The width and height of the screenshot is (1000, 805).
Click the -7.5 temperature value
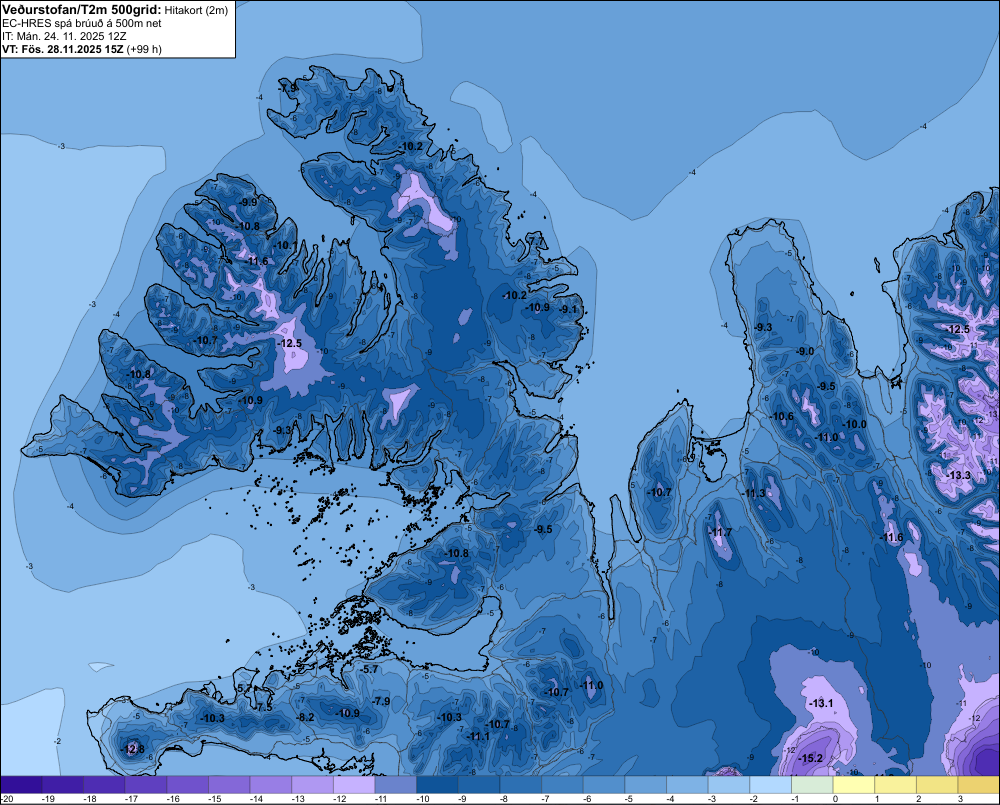[x=265, y=707]
